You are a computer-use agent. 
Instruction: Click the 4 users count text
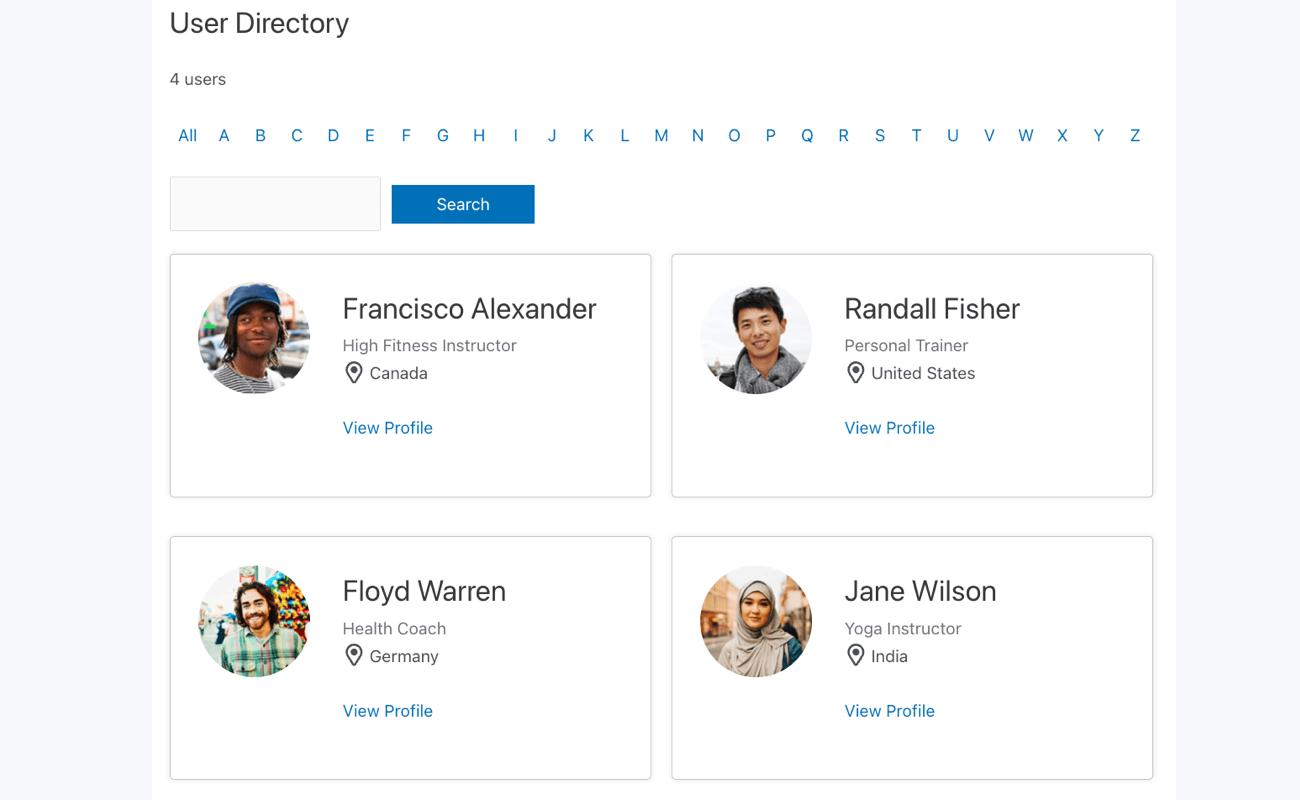[x=198, y=80]
